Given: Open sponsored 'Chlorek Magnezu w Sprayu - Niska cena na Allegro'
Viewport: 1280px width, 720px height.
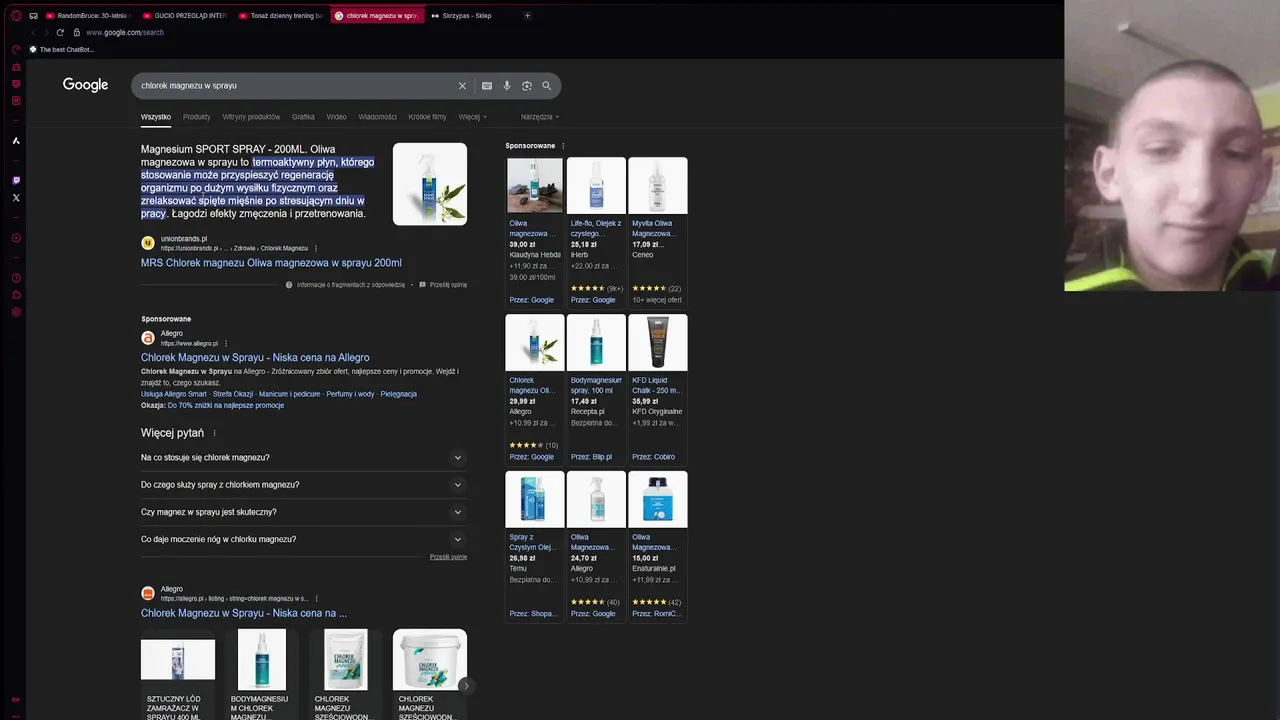Looking at the screenshot, I should click(255, 357).
